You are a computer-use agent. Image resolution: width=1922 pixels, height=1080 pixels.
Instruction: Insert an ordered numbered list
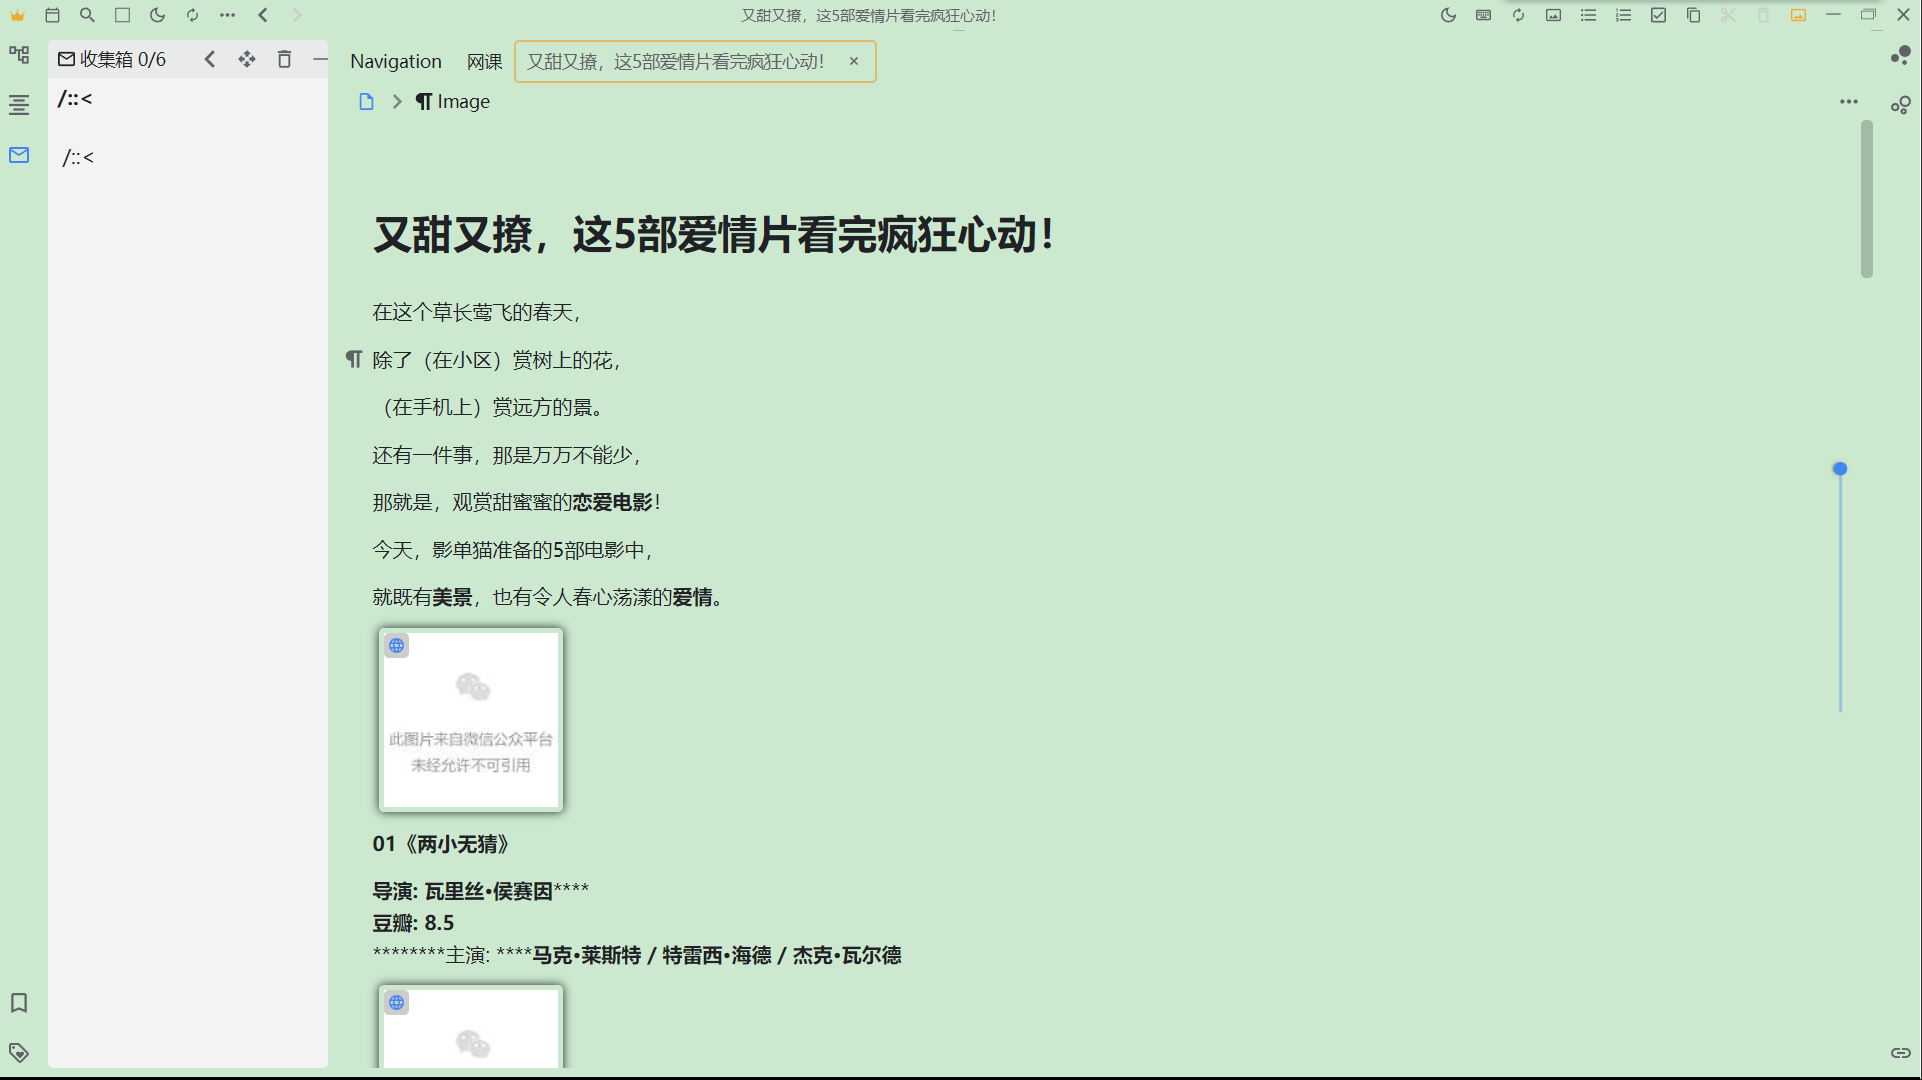click(1623, 15)
